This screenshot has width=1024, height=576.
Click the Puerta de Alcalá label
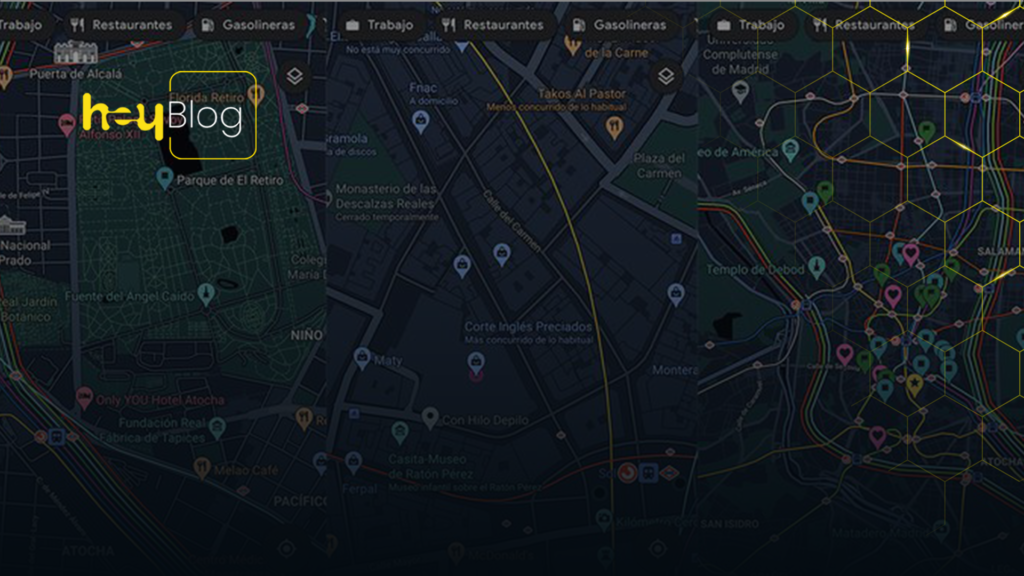(x=75, y=74)
